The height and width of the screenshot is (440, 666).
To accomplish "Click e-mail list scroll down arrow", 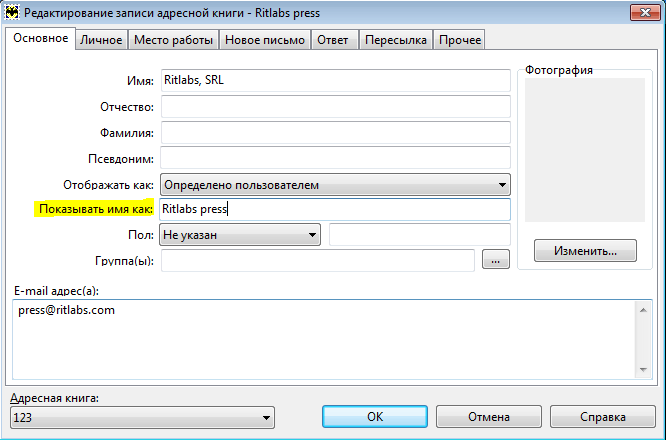I will pos(643,369).
